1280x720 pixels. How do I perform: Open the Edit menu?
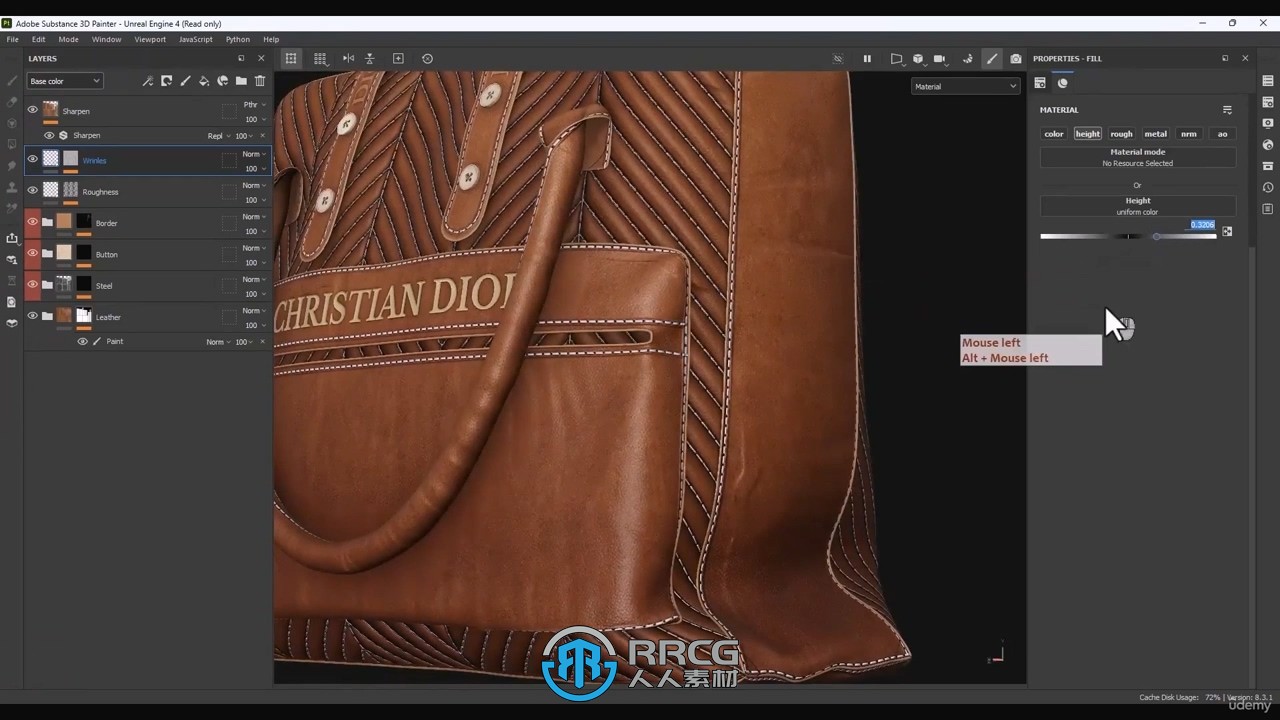pos(38,39)
